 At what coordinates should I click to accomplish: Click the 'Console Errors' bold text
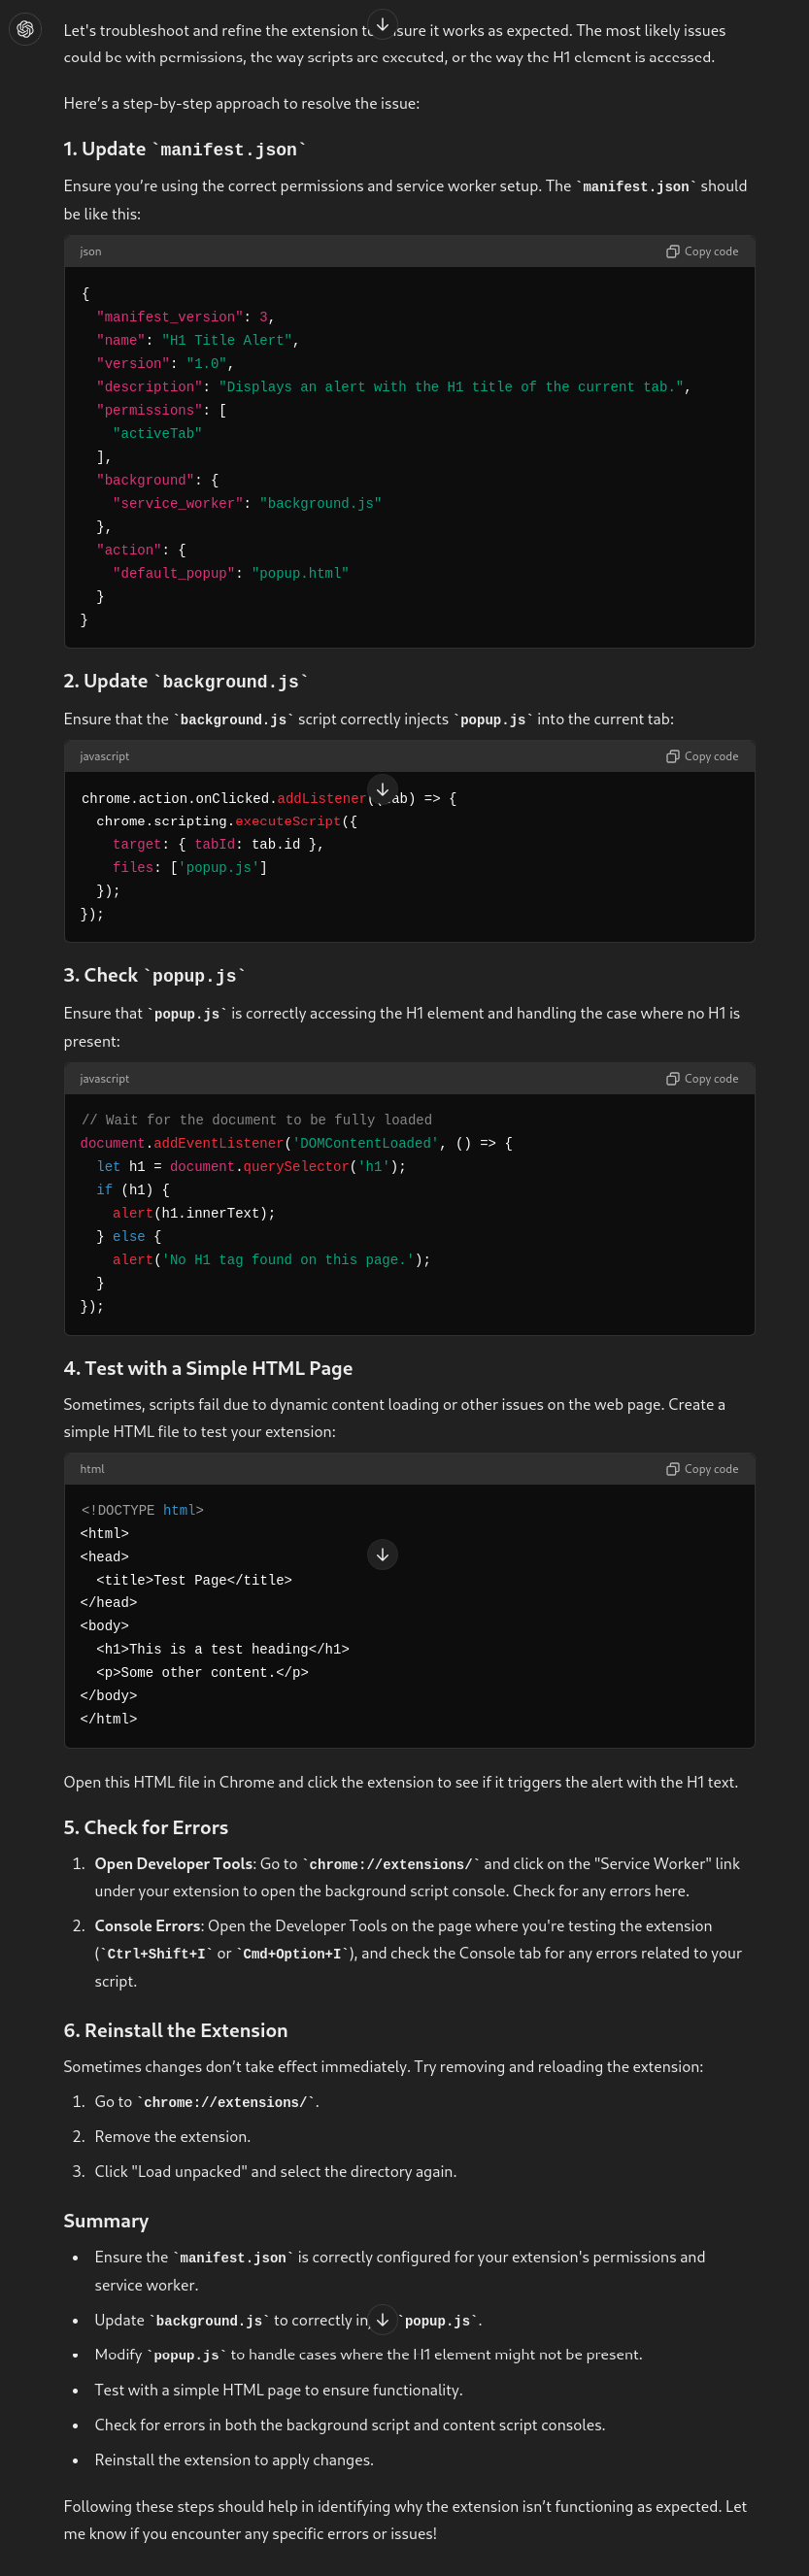(148, 1925)
